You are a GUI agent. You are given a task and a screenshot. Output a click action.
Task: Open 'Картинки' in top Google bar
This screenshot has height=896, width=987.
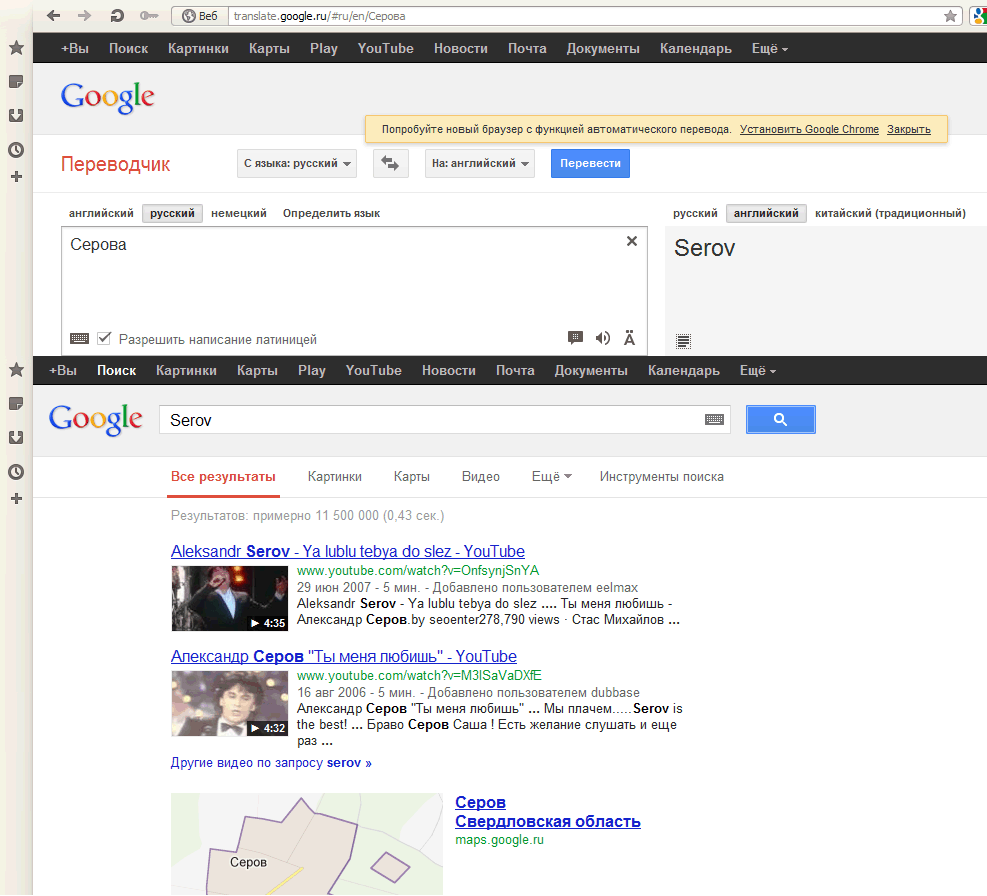point(198,48)
